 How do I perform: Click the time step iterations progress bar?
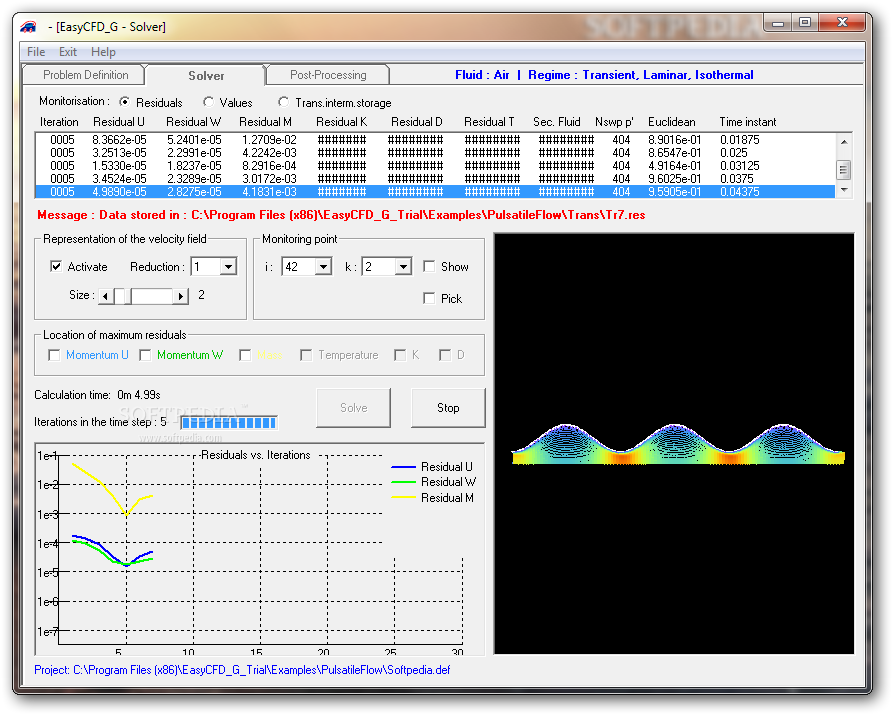[229, 422]
